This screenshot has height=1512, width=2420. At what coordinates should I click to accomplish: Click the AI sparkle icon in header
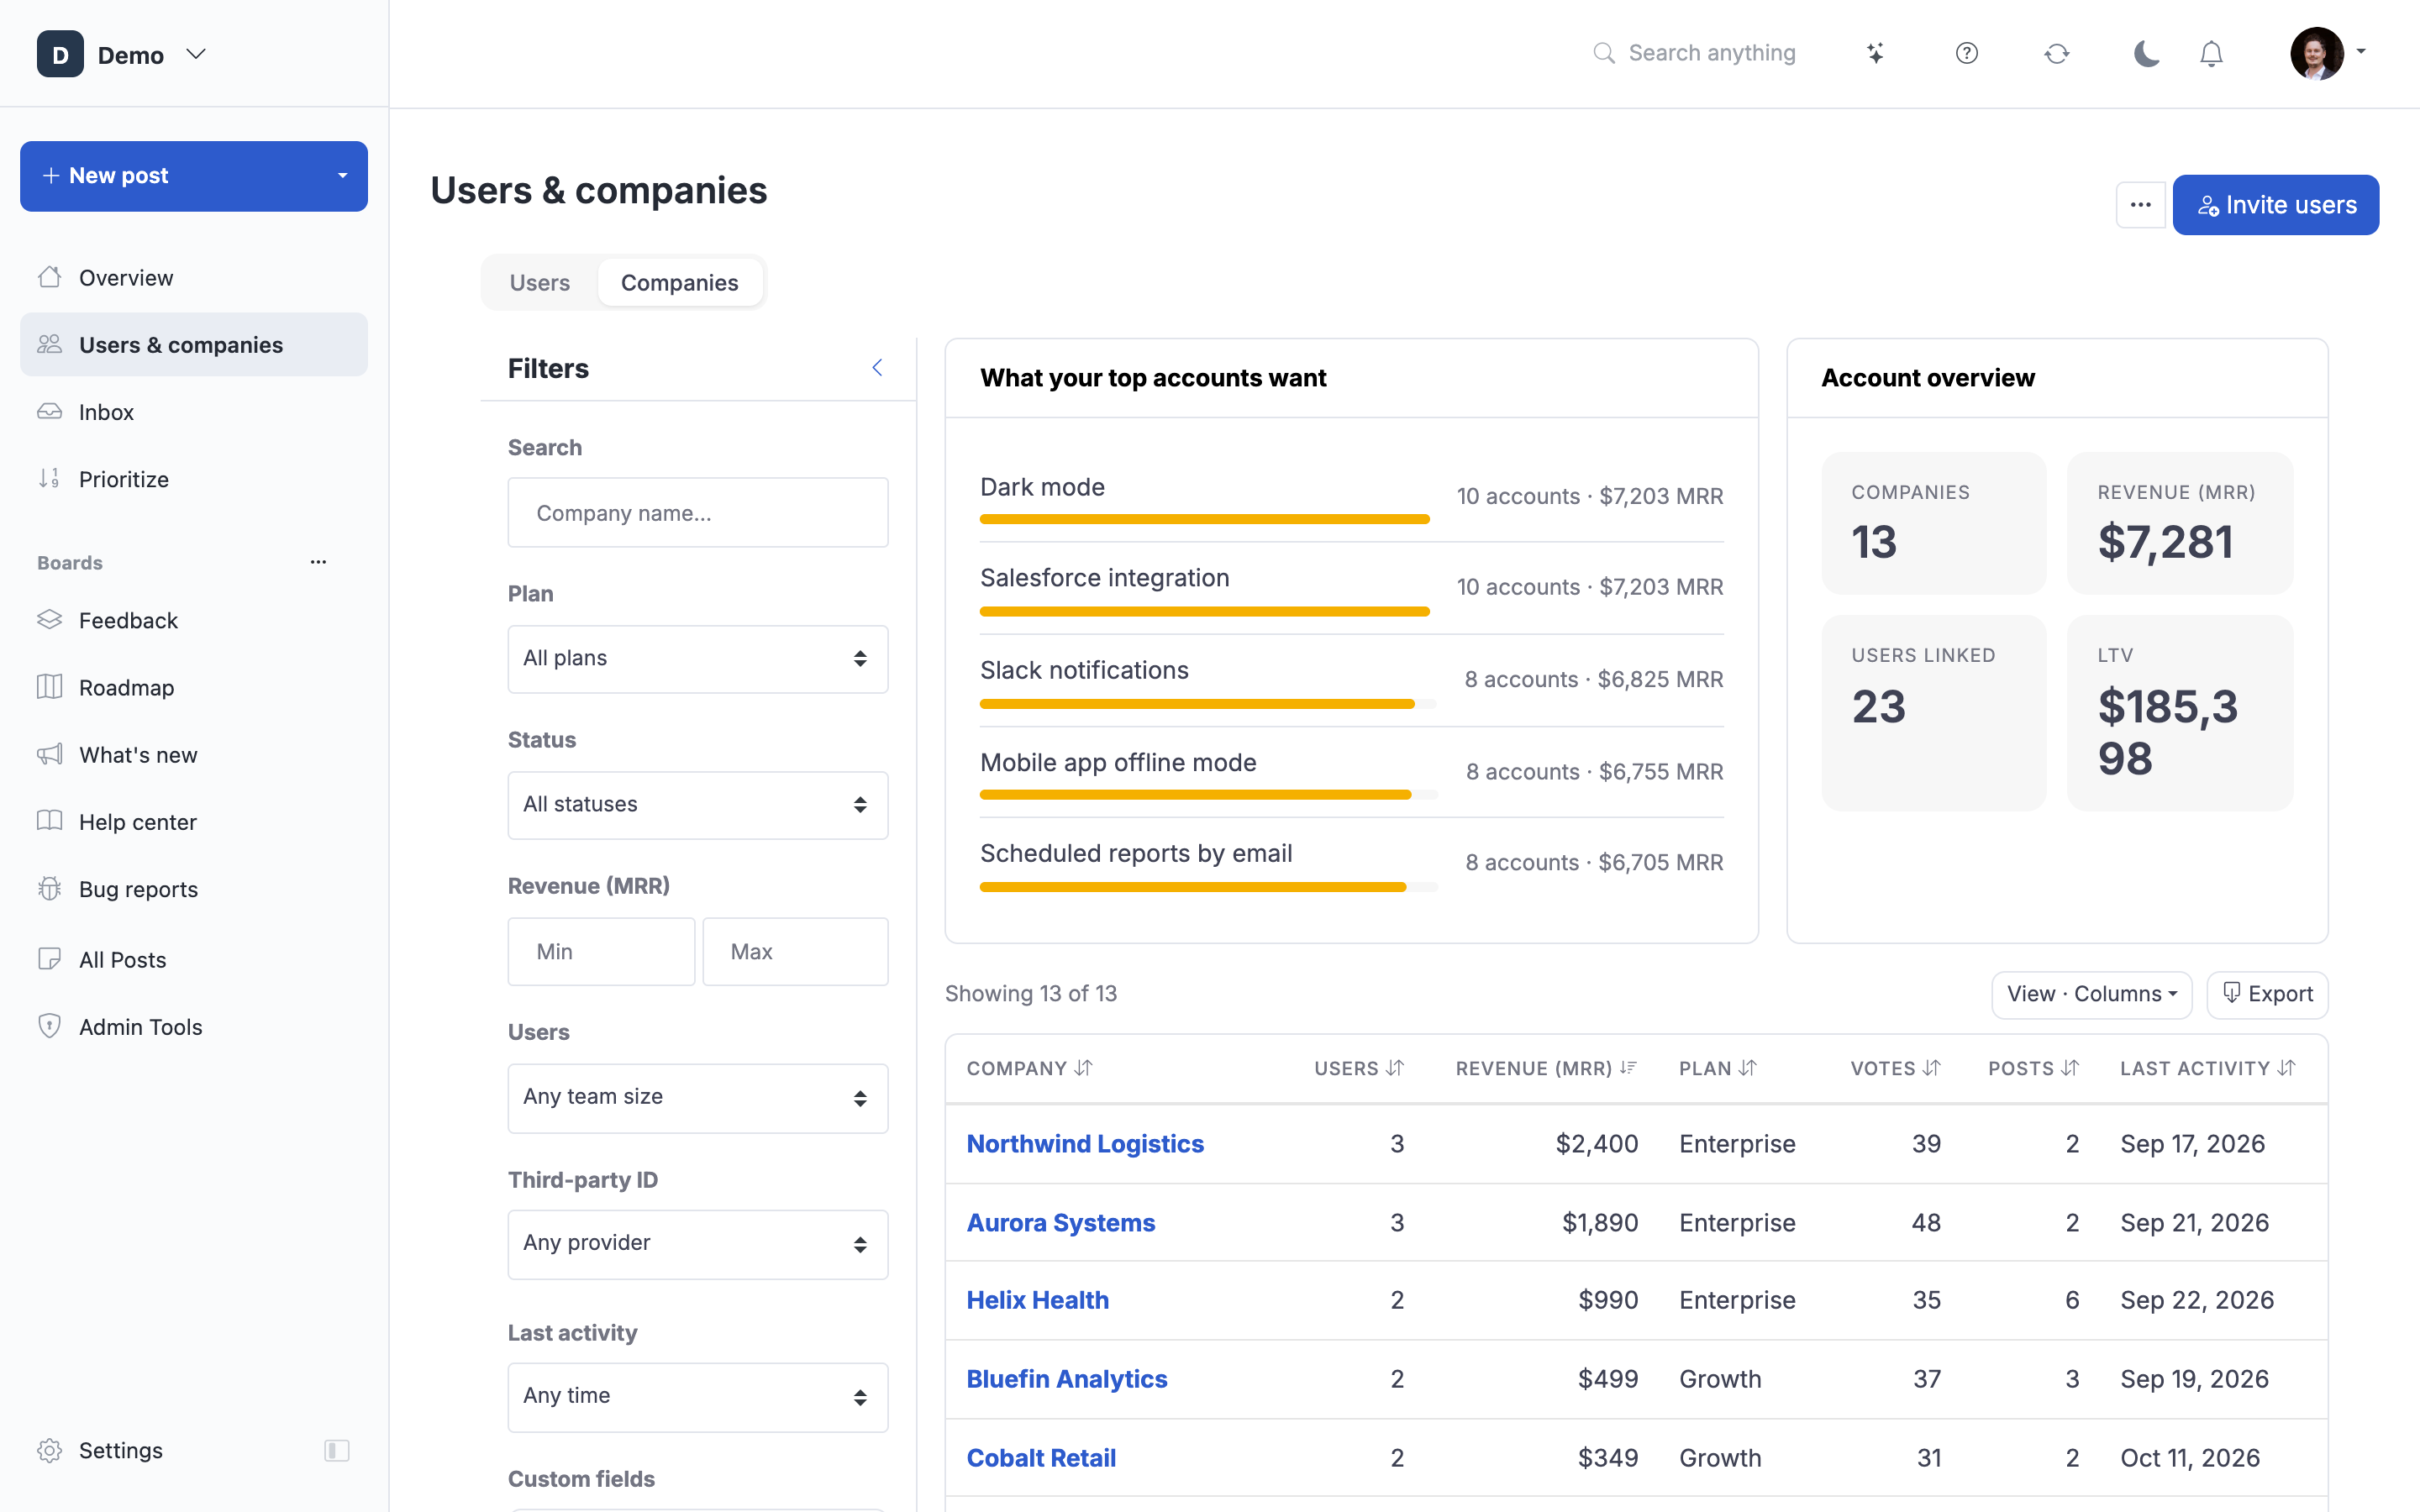[1875, 54]
